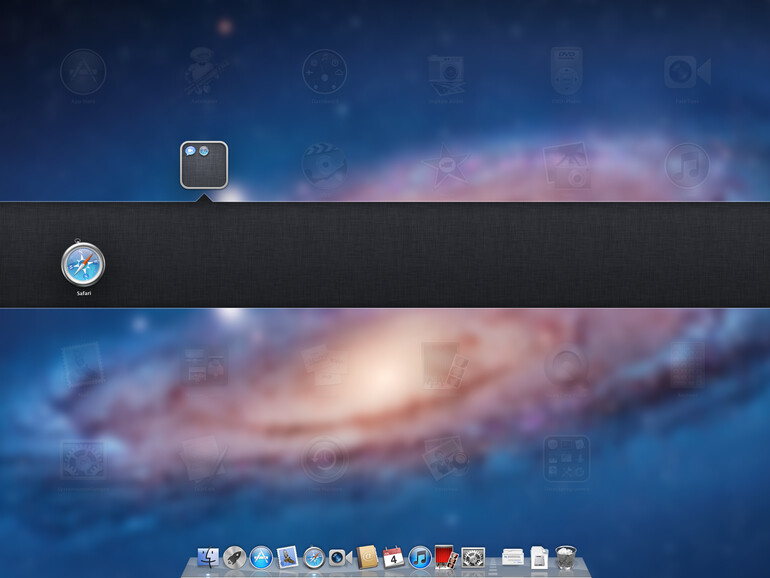Open iCal calendar in the Dock
The image size is (770, 578).
tap(393, 558)
